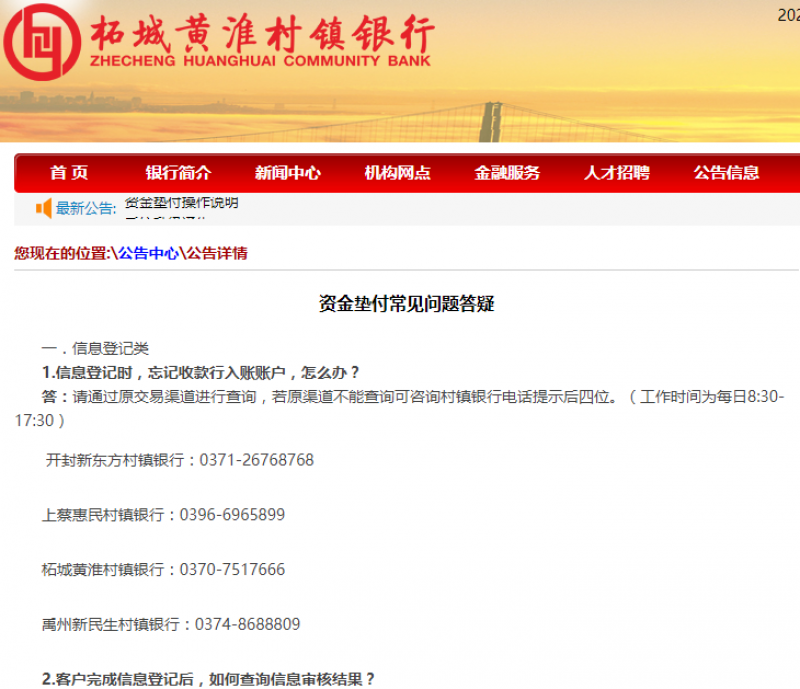Open the 银行简介 menu item

pyautogui.click(x=178, y=173)
